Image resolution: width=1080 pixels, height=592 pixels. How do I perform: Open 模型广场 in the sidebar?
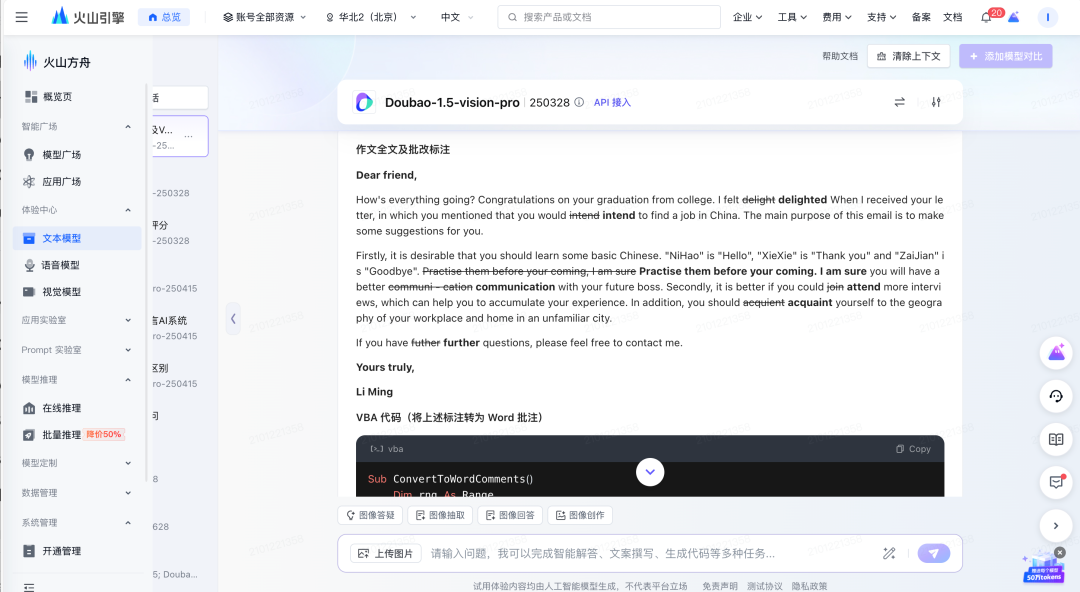(x=77, y=155)
